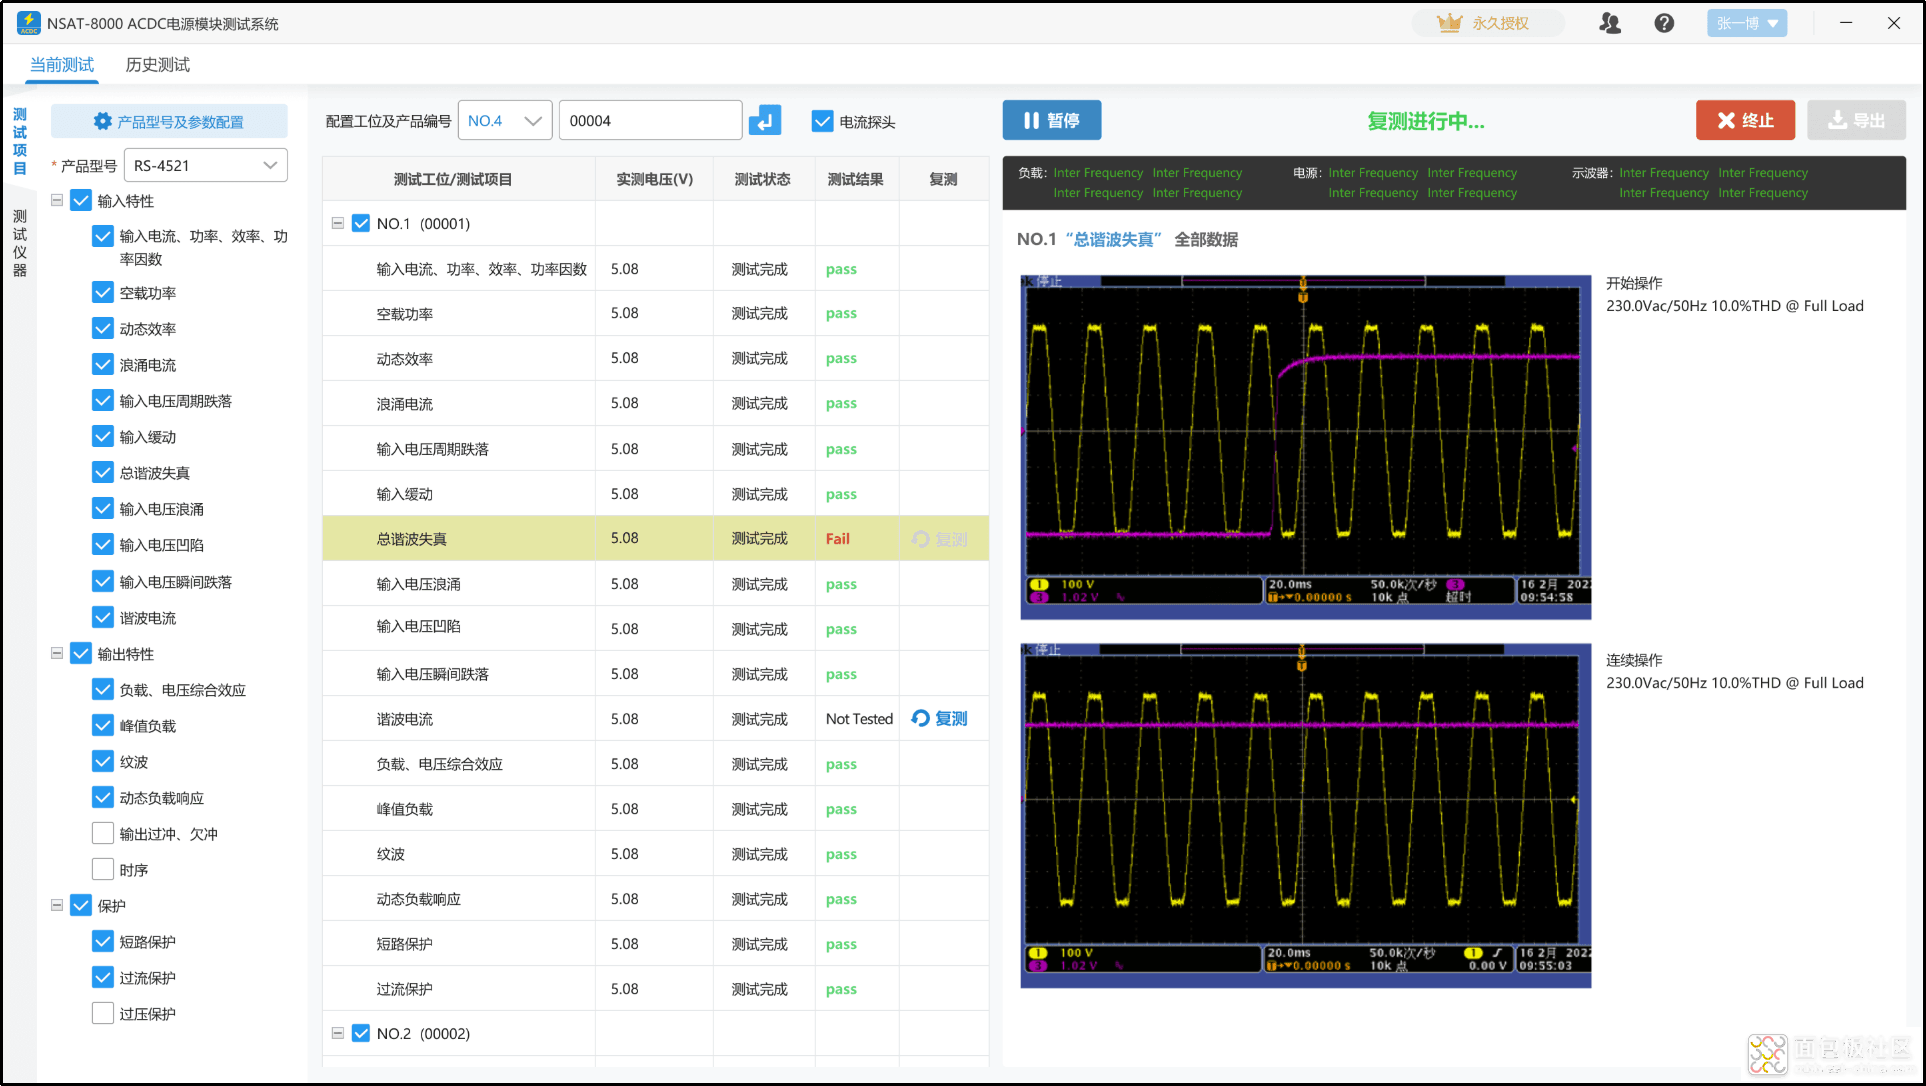Uncheck 峰值负载 checkbox in tree
This screenshot has height=1086, width=1926.
pos(103,726)
